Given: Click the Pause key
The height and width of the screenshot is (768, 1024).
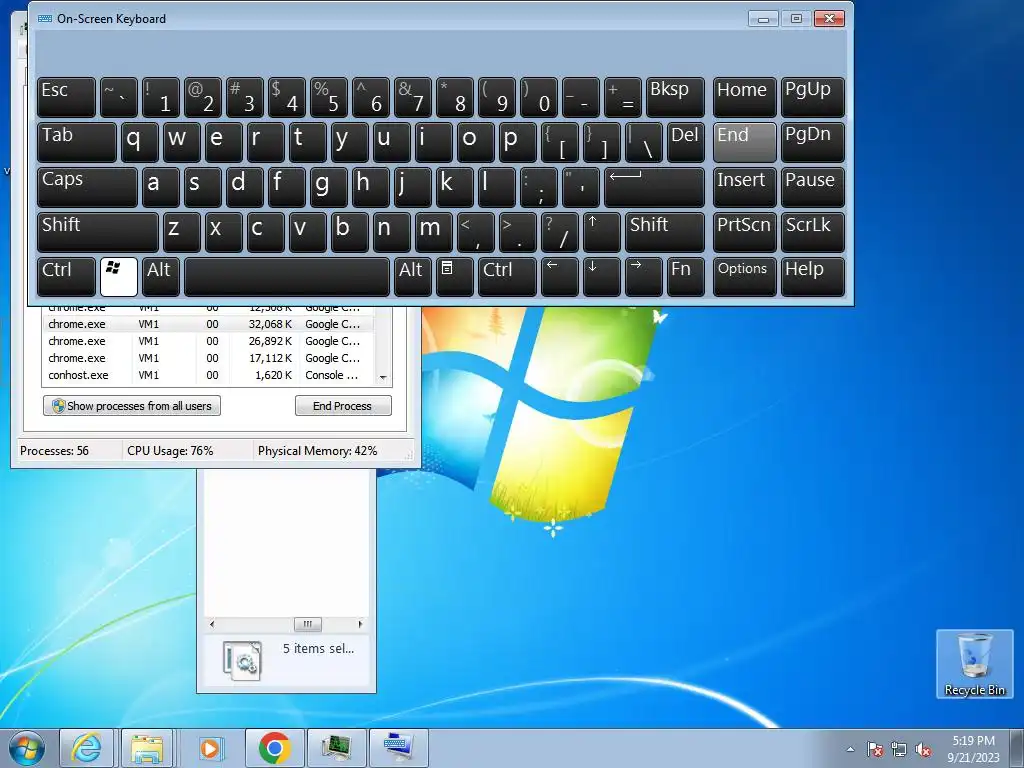Looking at the screenshot, I should coord(812,187).
